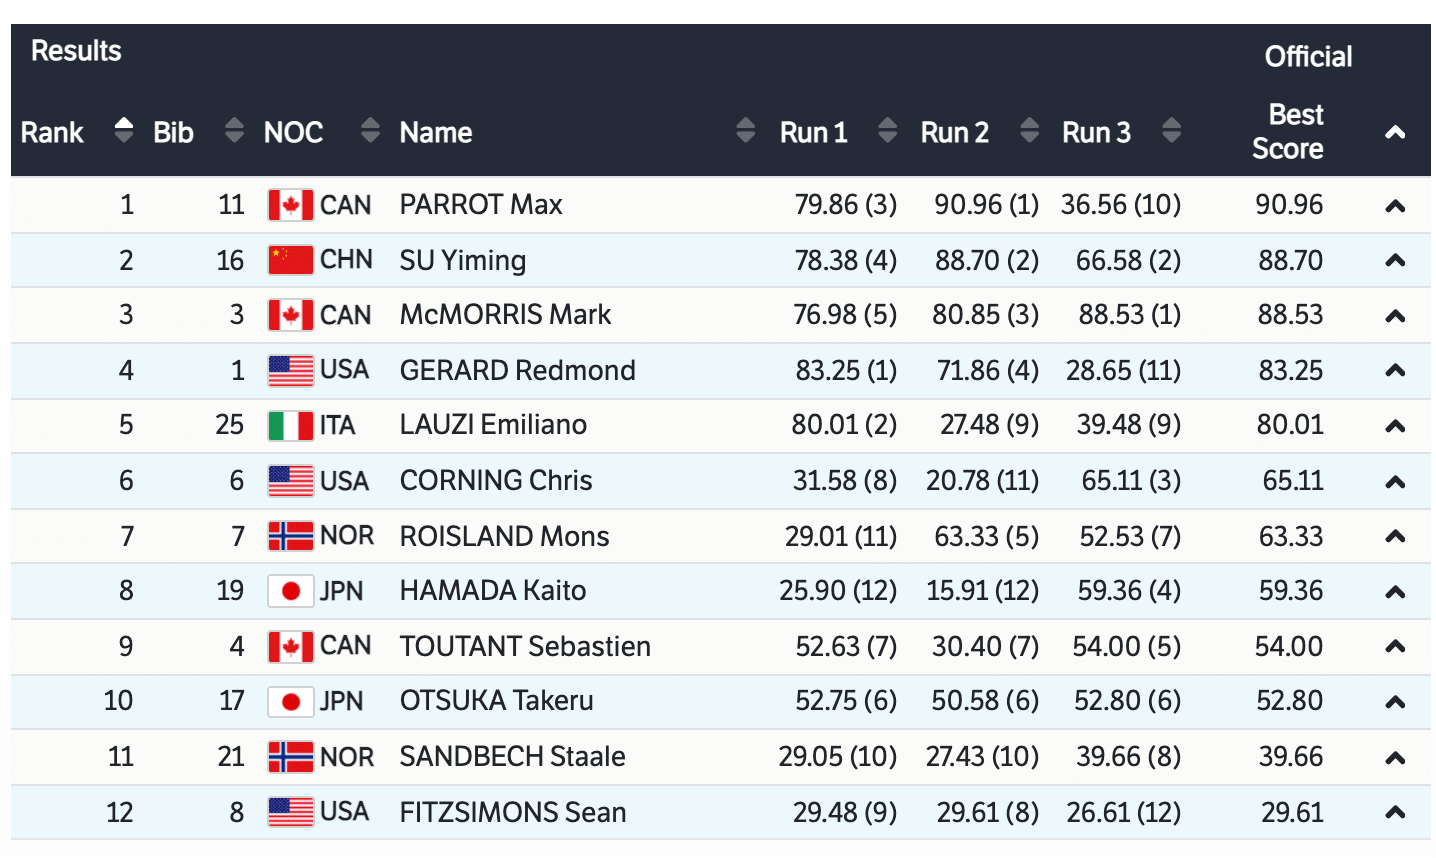
Task: Click the Japan flag for HAMADA Kaito
Action: [290, 591]
